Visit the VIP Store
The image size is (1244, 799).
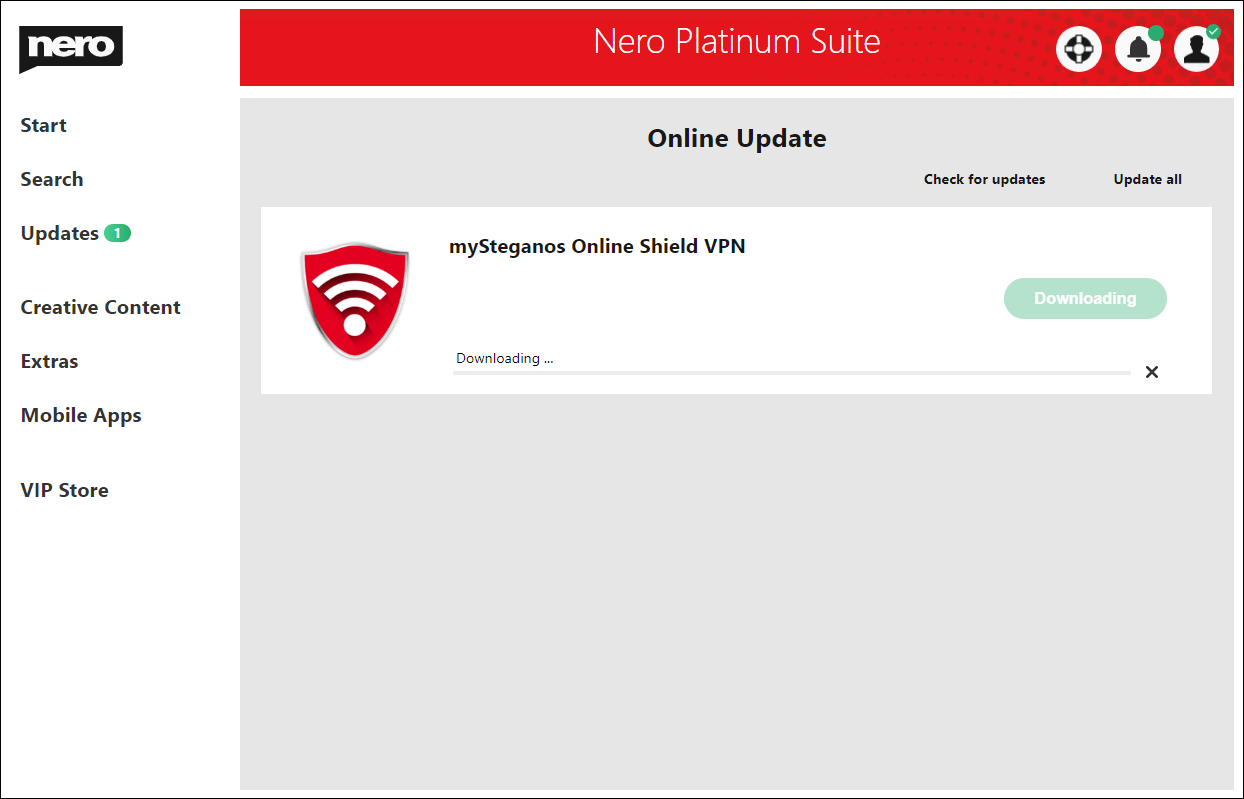pyautogui.click(x=64, y=490)
